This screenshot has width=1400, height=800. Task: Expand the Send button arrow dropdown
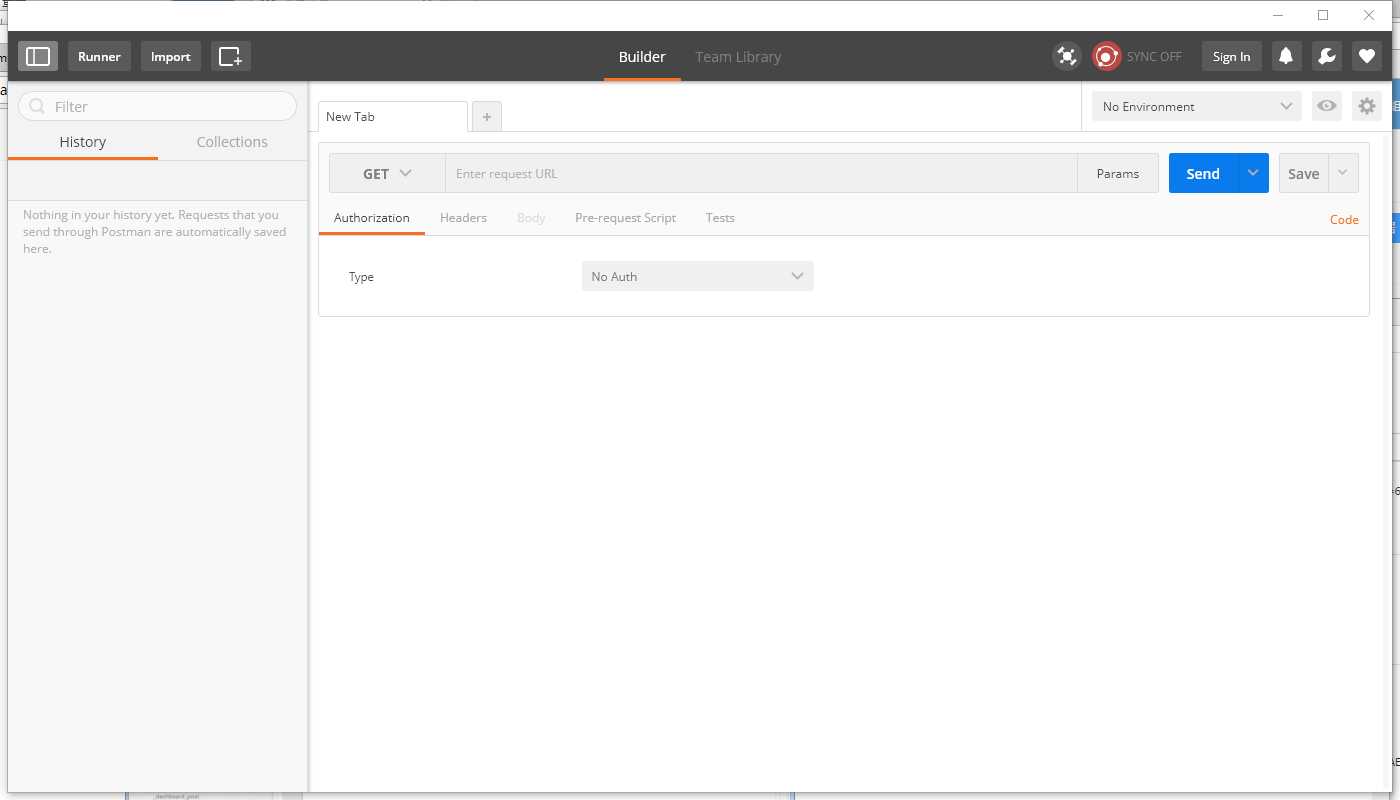1253,173
